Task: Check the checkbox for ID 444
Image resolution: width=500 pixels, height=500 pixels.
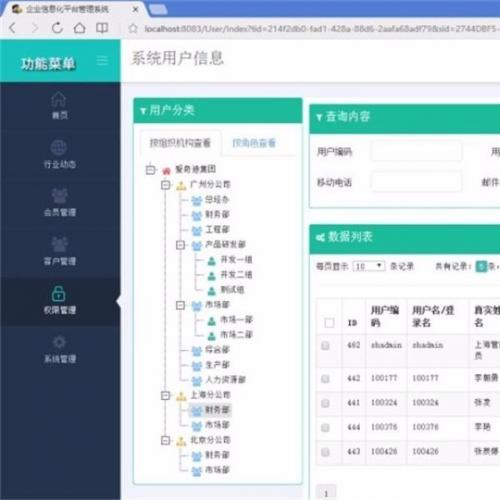Action: 325,428
